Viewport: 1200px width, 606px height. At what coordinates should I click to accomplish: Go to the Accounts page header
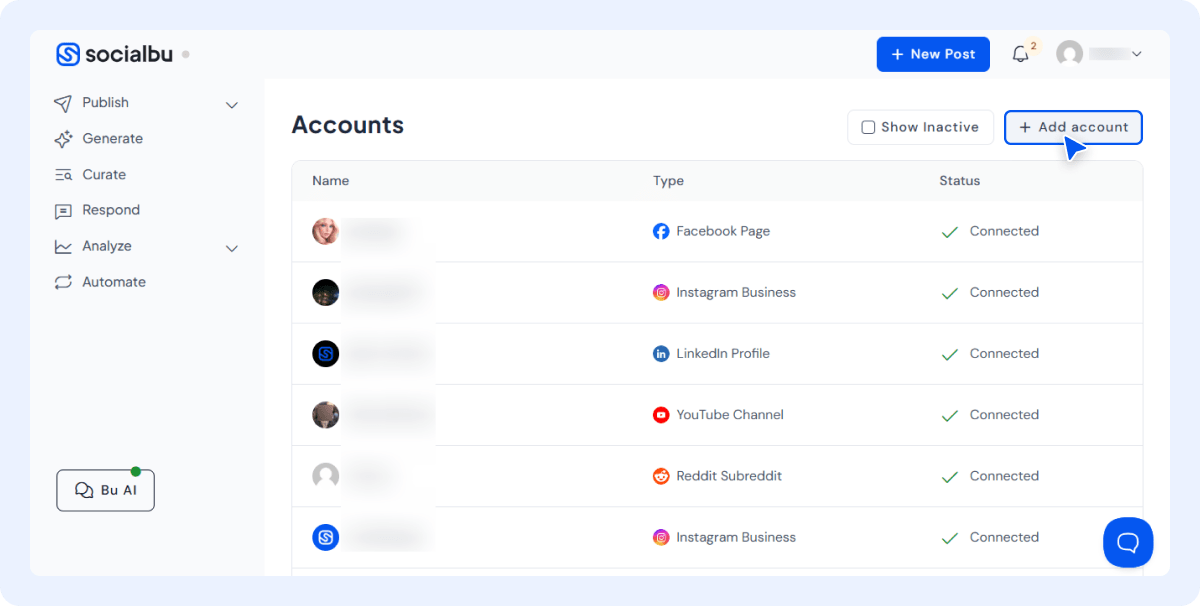(x=347, y=125)
